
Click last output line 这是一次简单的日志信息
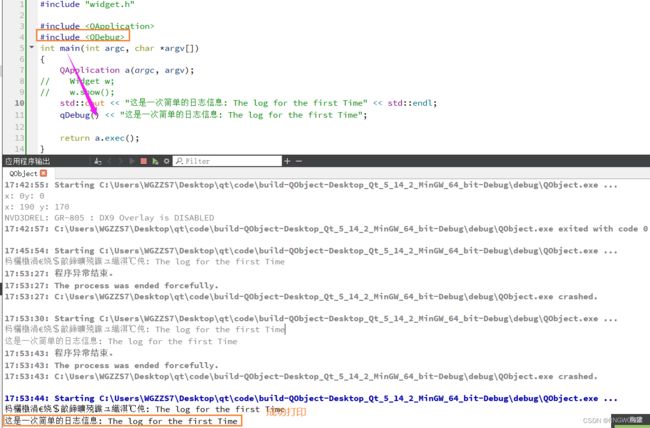point(121,421)
